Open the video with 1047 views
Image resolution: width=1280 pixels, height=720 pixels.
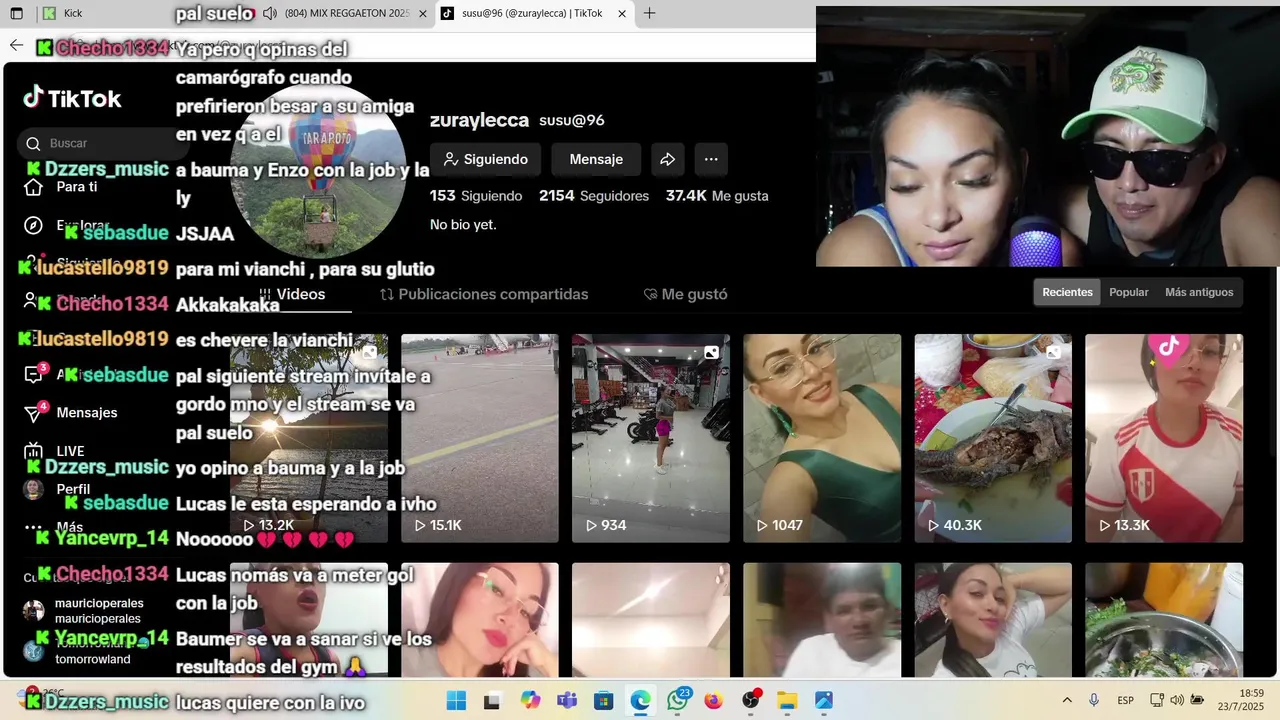click(822, 438)
